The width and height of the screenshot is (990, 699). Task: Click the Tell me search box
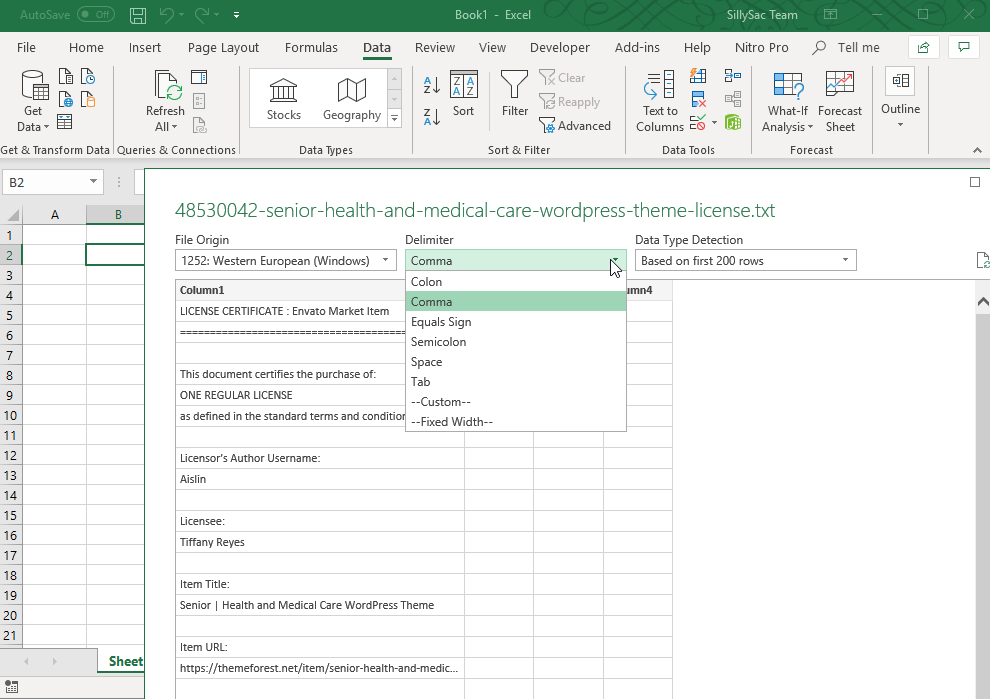tap(847, 47)
